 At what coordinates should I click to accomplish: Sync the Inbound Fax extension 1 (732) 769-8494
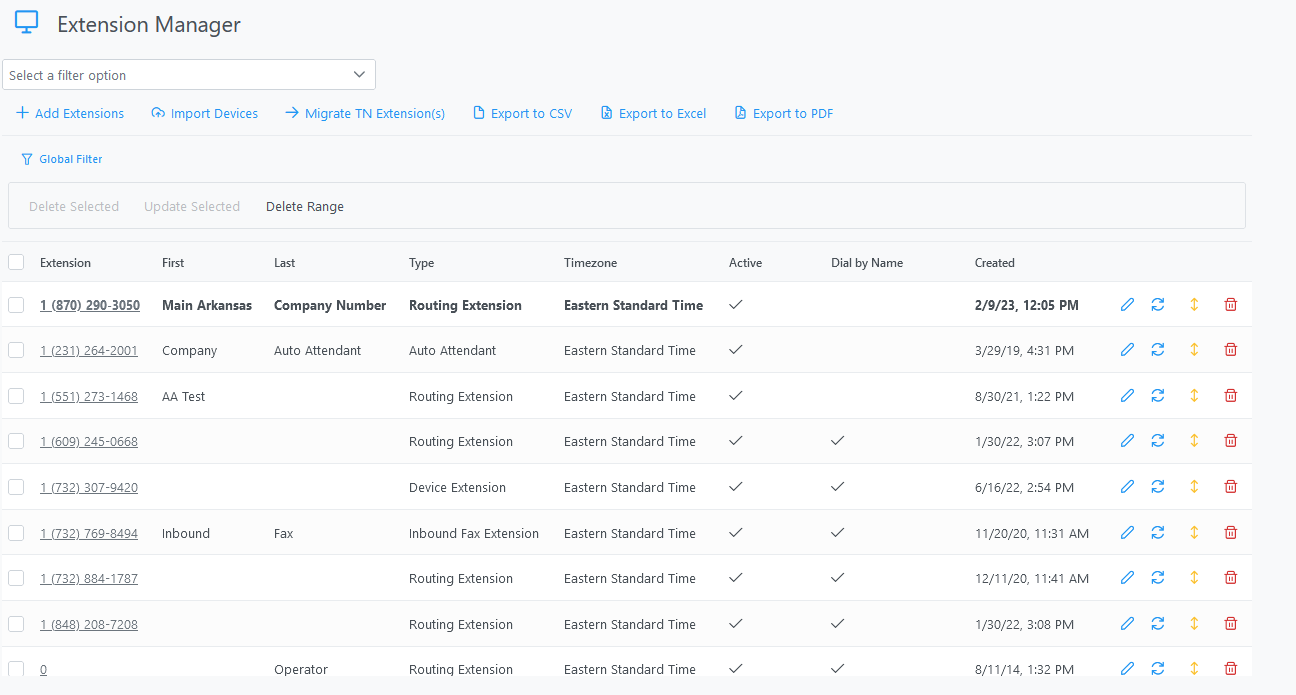point(1158,533)
